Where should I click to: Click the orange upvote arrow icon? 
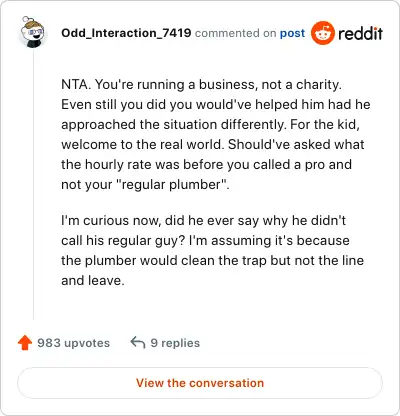(x=25, y=343)
